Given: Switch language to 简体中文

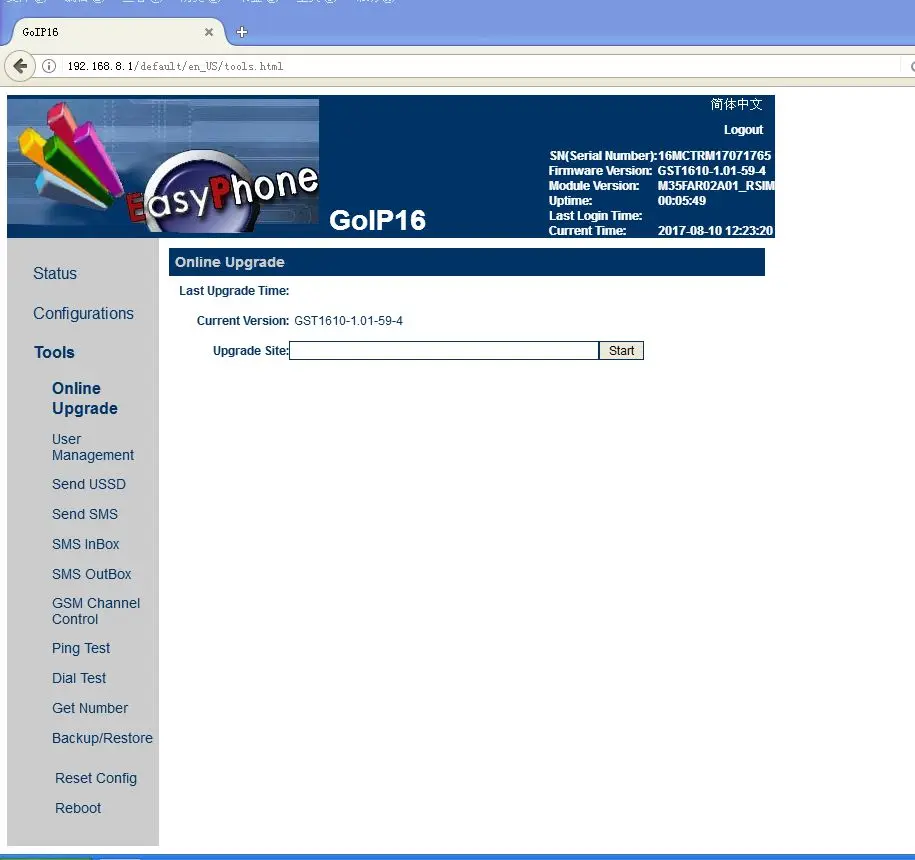Looking at the screenshot, I should (736, 104).
